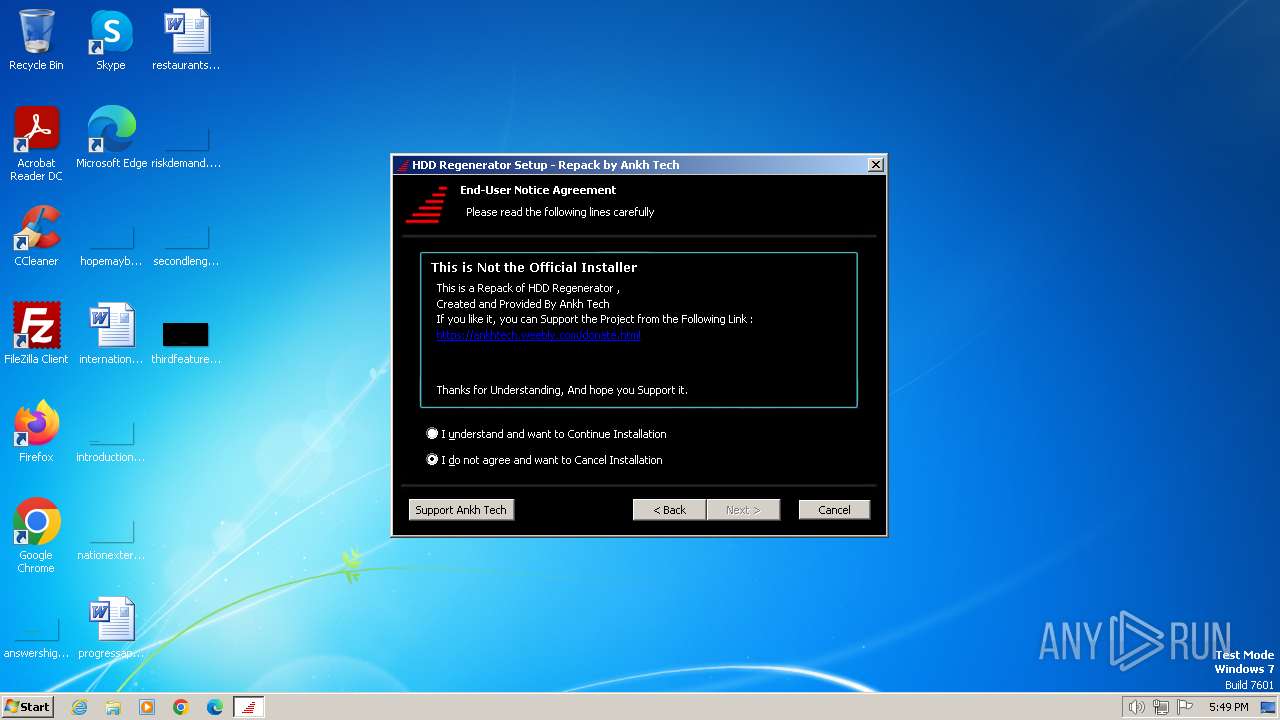Open the ankhtech donate hyperlink

point(538,335)
